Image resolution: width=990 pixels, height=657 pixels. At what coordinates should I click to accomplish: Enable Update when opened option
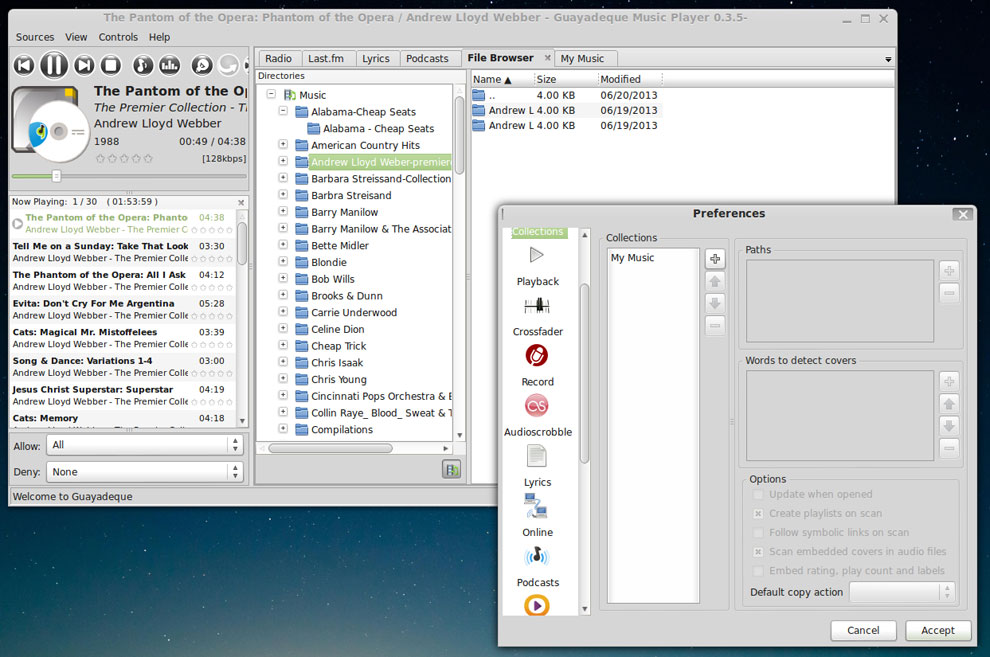(758, 495)
